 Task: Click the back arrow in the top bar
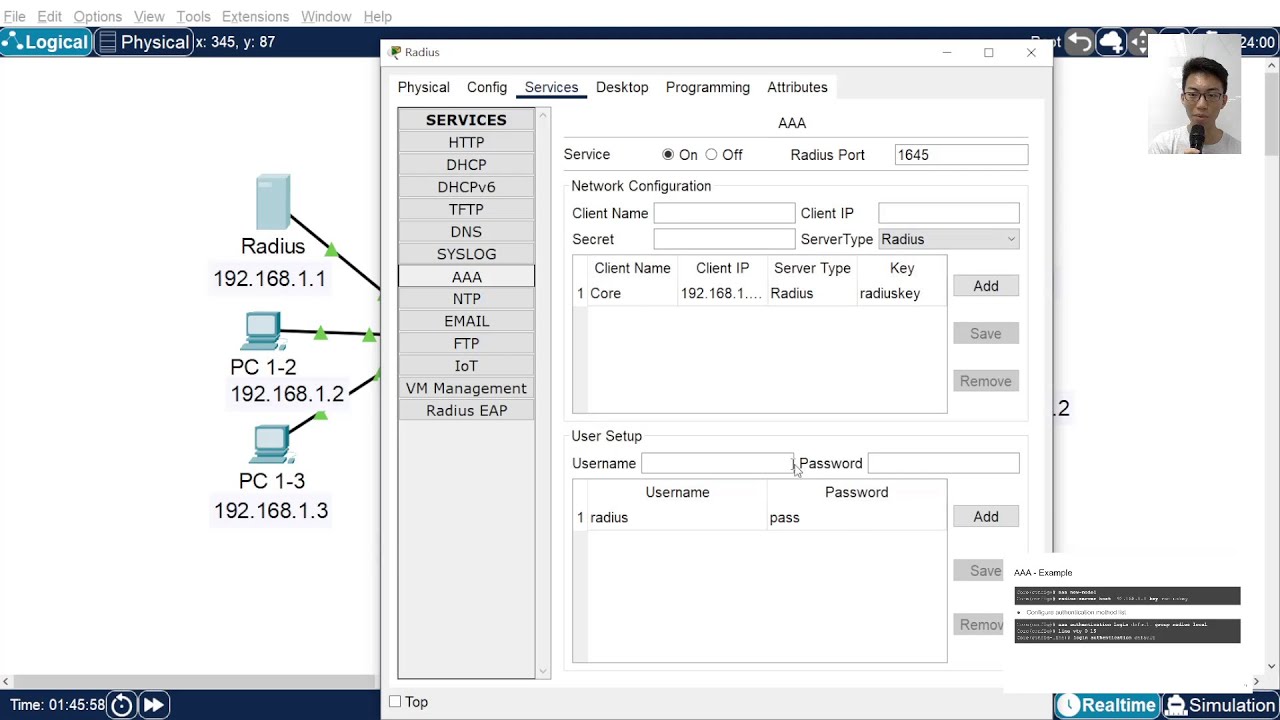pos(1080,42)
